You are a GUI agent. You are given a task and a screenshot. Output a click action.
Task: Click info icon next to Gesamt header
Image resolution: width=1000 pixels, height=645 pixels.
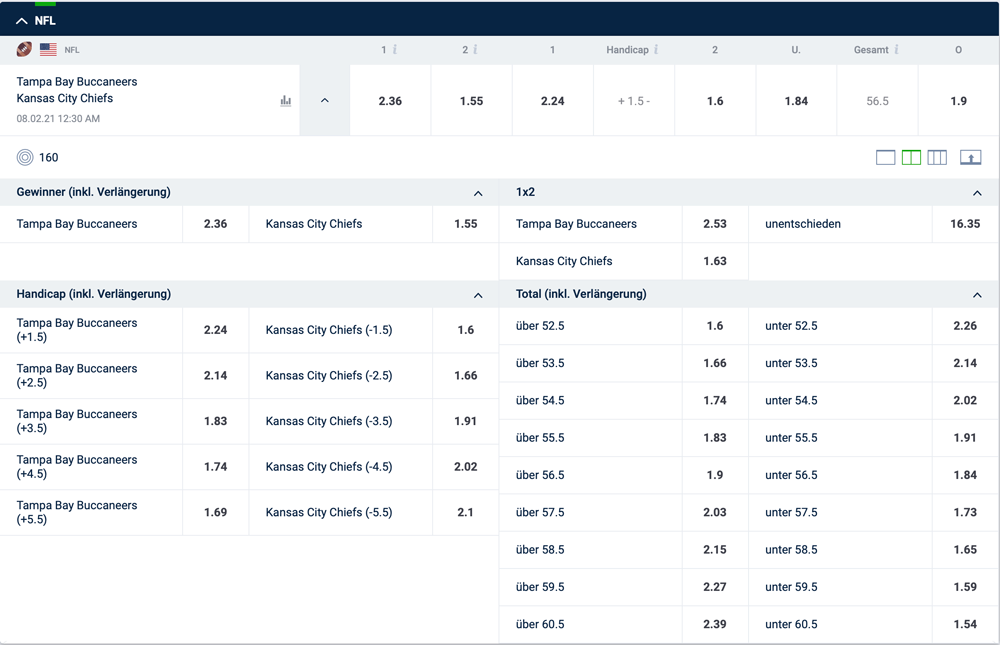click(x=897, y=50)
